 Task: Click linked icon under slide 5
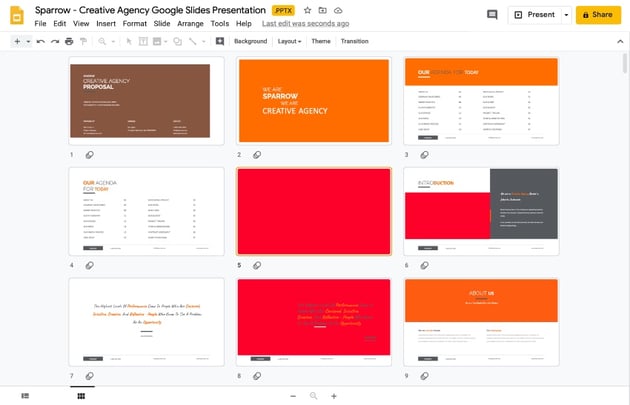pos(257,265)
